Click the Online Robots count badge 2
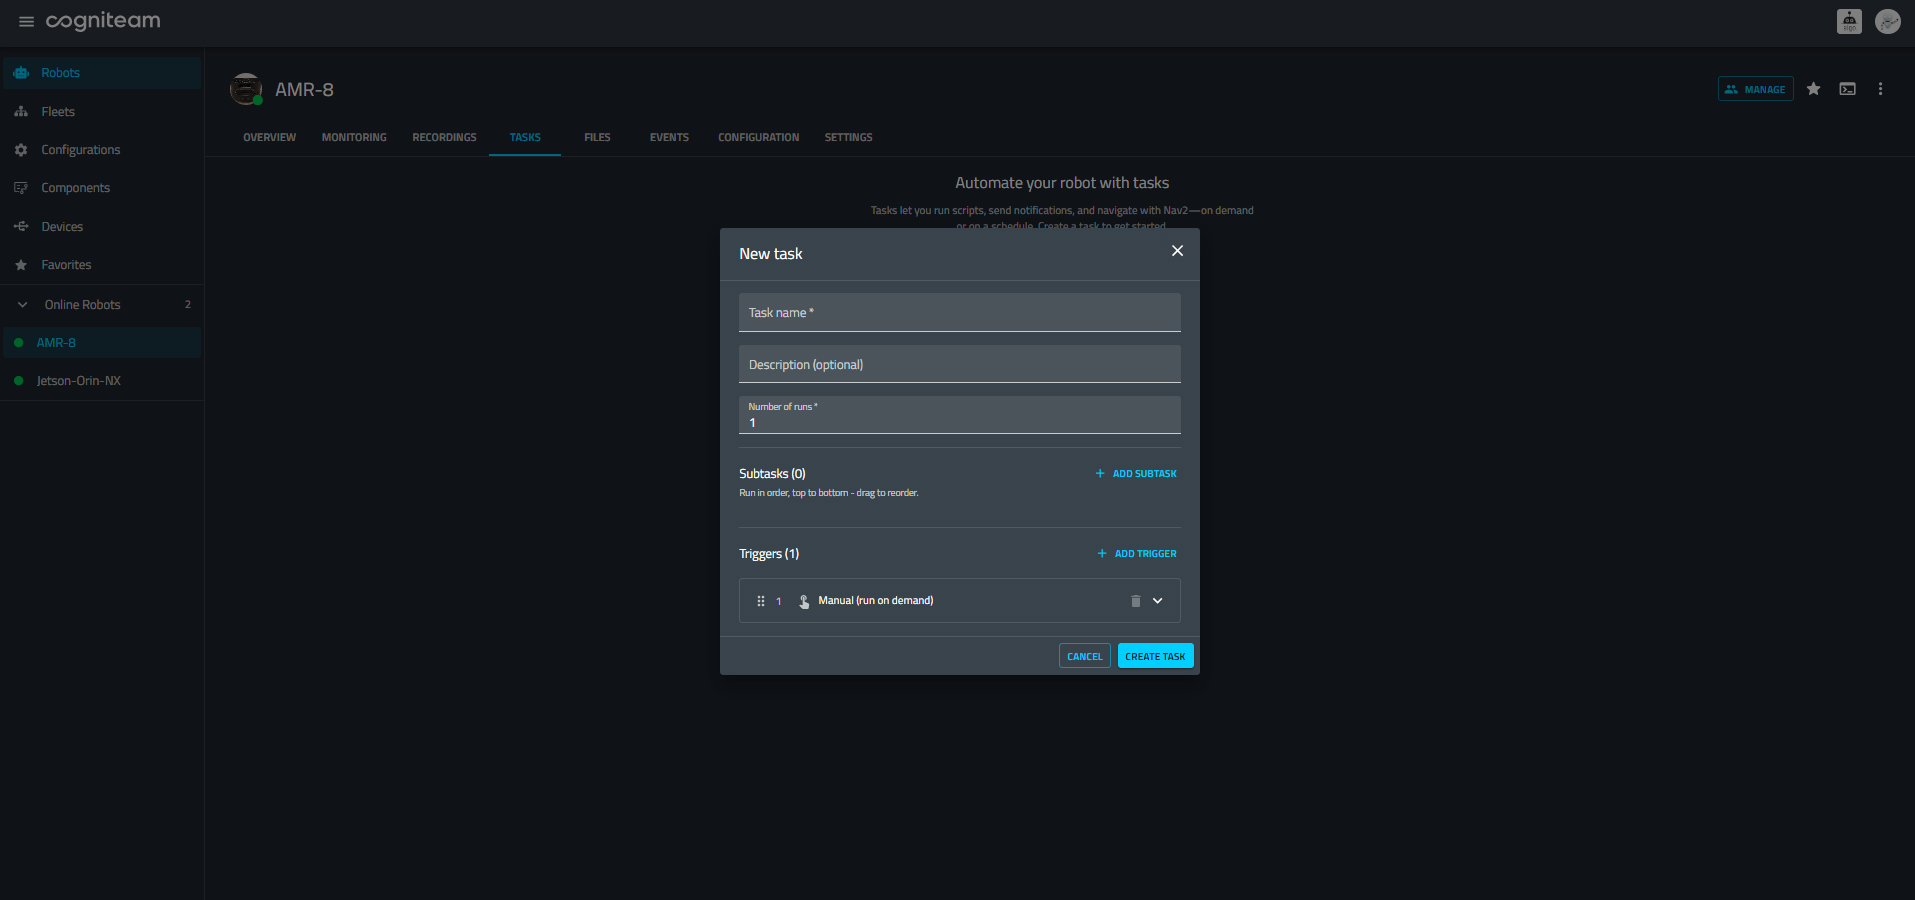This screenshot has height=900, width=1915. (x=188, y=305)
